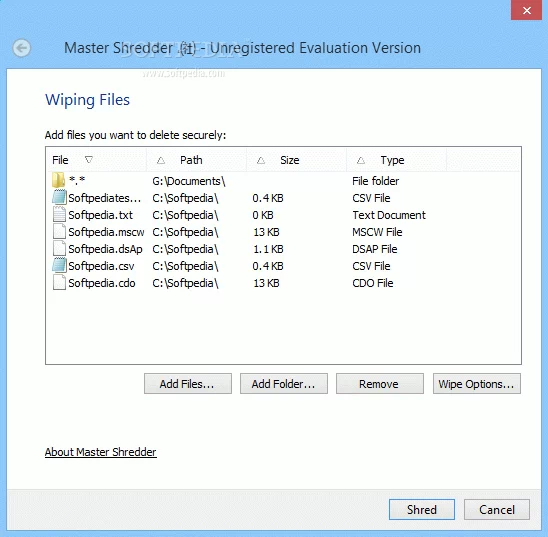Click the CDO File type cell

point(373,283)
